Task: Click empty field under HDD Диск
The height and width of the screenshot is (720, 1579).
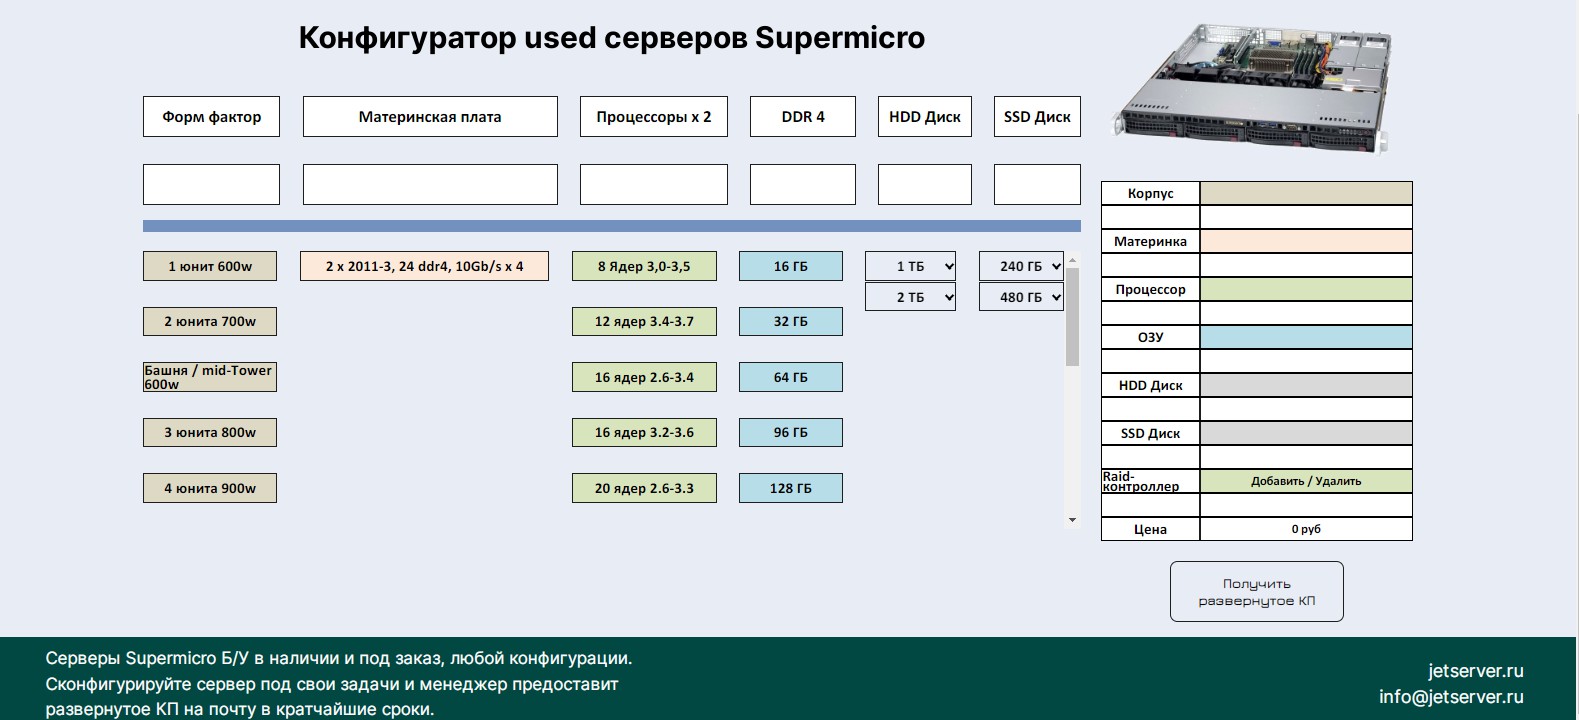Action: [x=925, y=185]
